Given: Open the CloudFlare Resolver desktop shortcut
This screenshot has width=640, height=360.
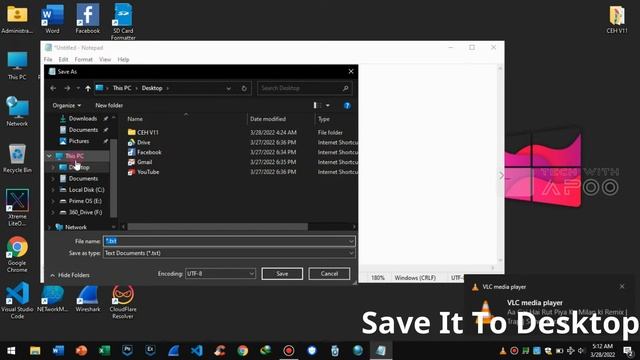Looking at the screenshot, I should tap(123, 301).
